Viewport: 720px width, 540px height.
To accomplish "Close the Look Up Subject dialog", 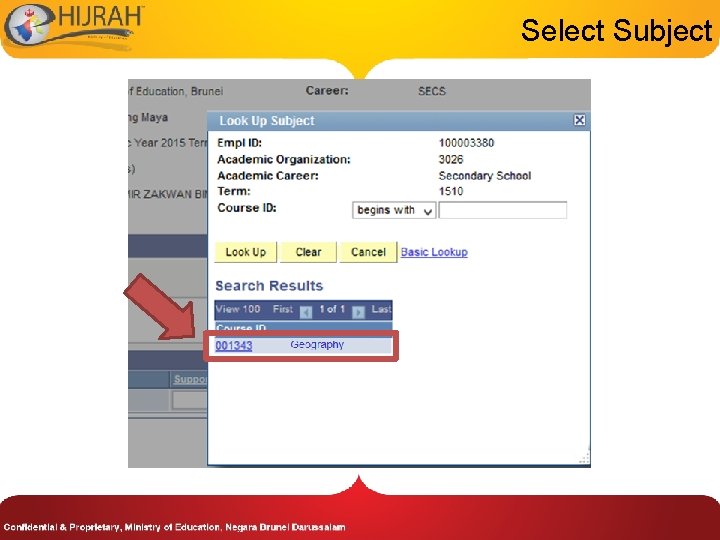I will 579,120.
